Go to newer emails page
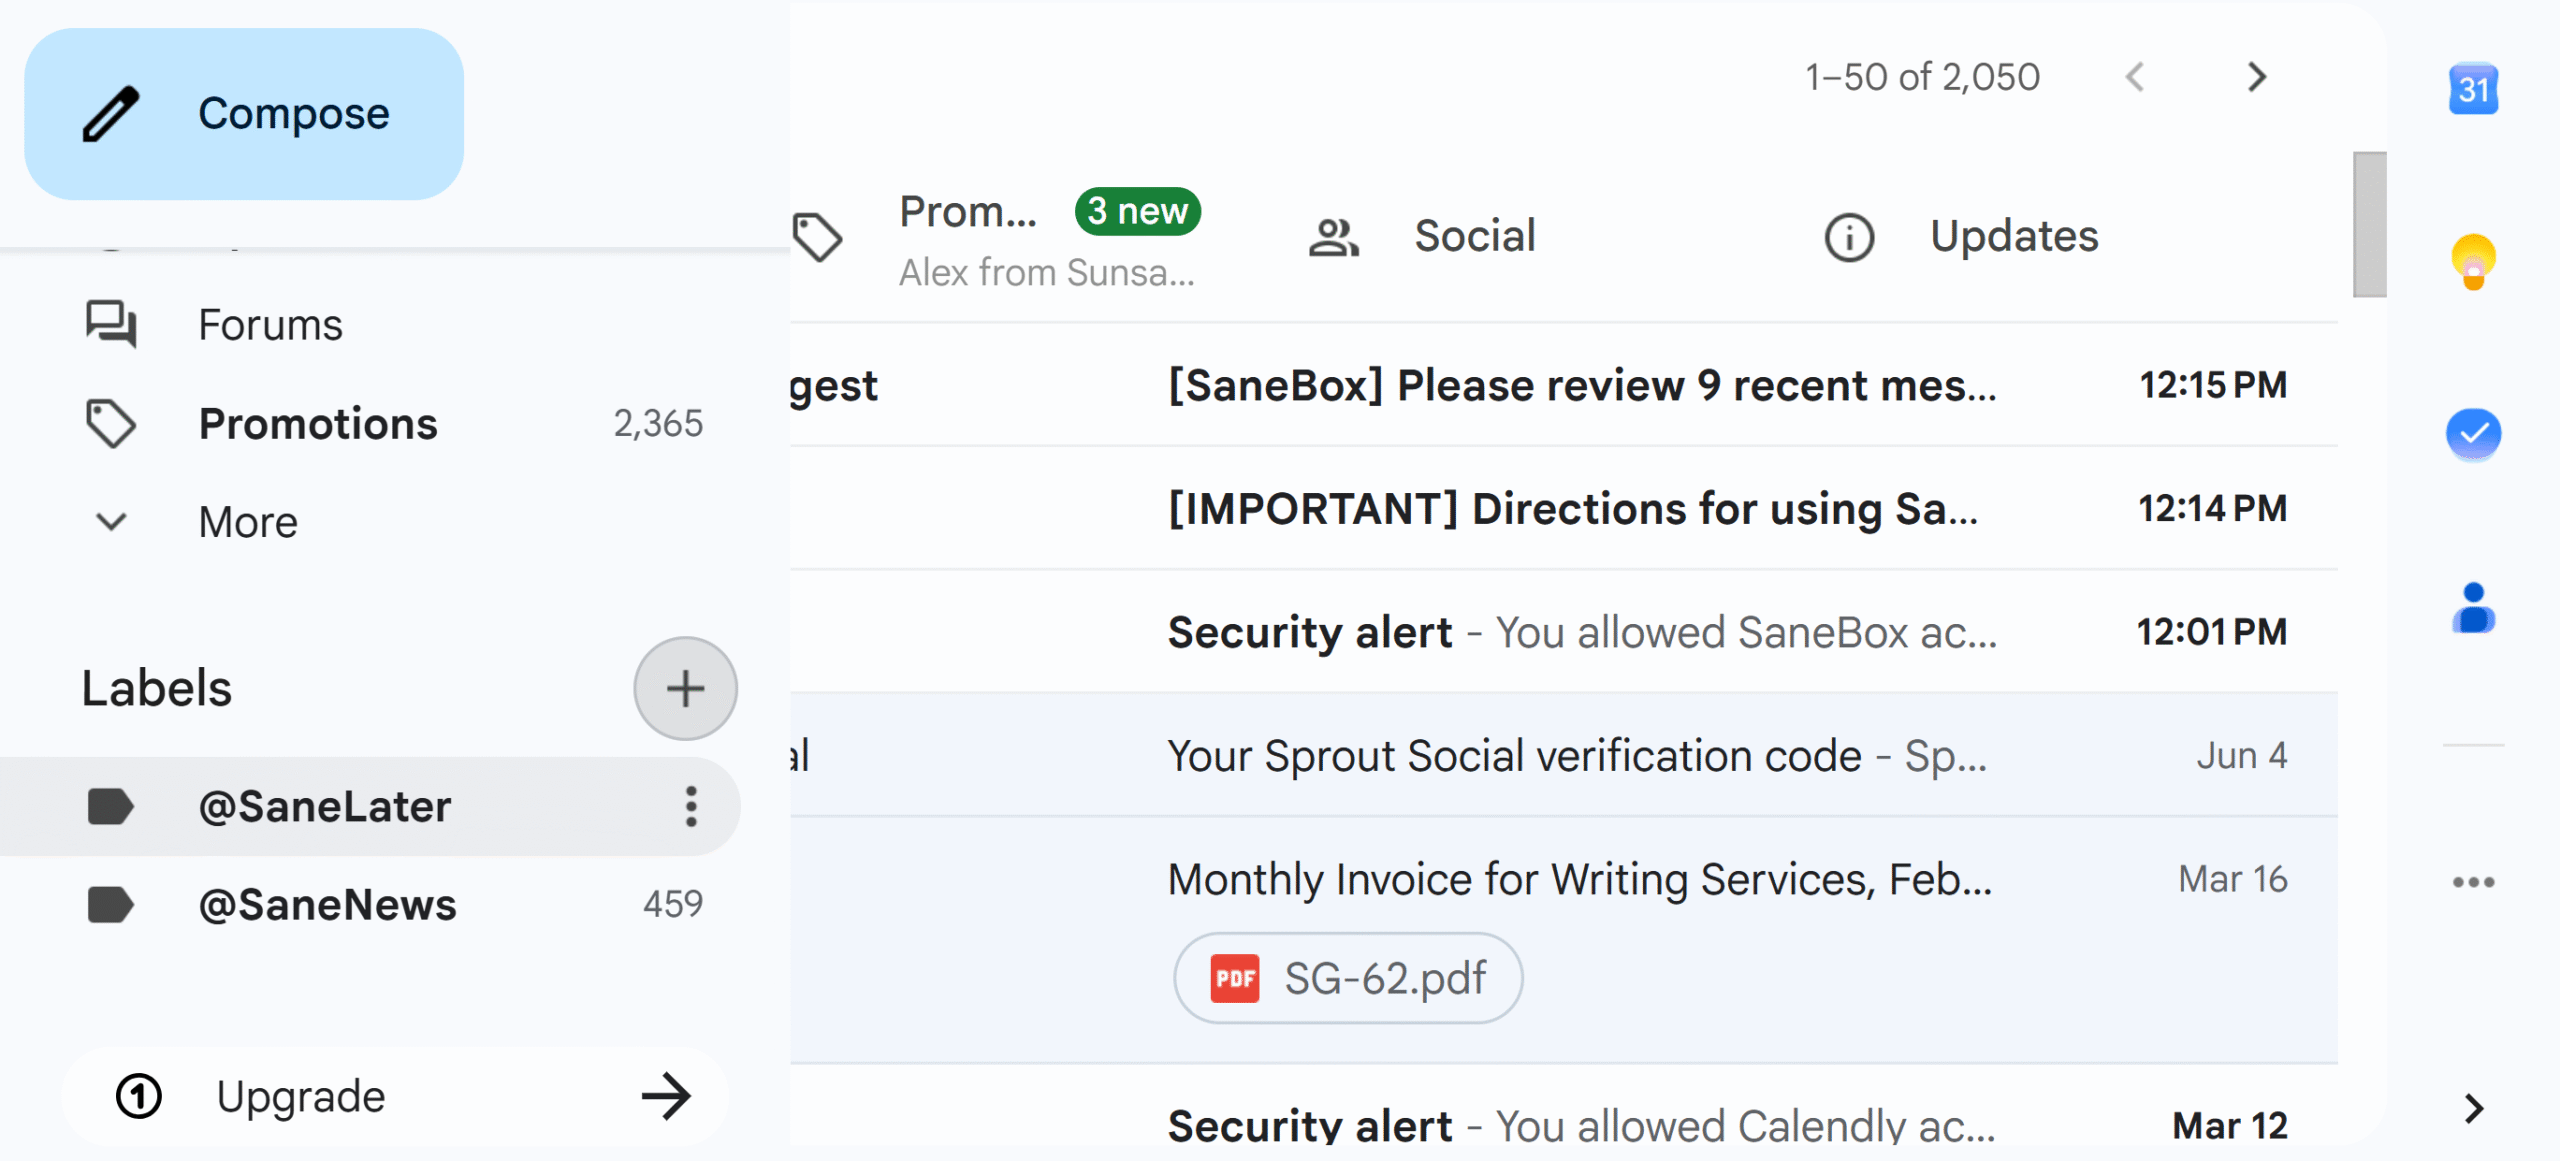 click(x=2135, y=77)
